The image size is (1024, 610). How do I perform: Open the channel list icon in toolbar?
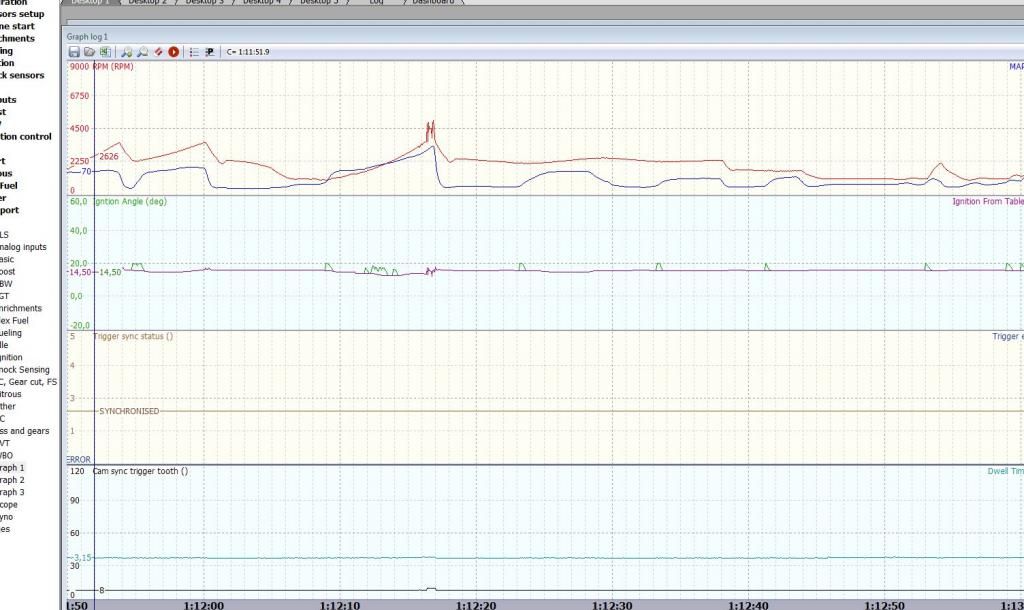[x=194, y=52]
